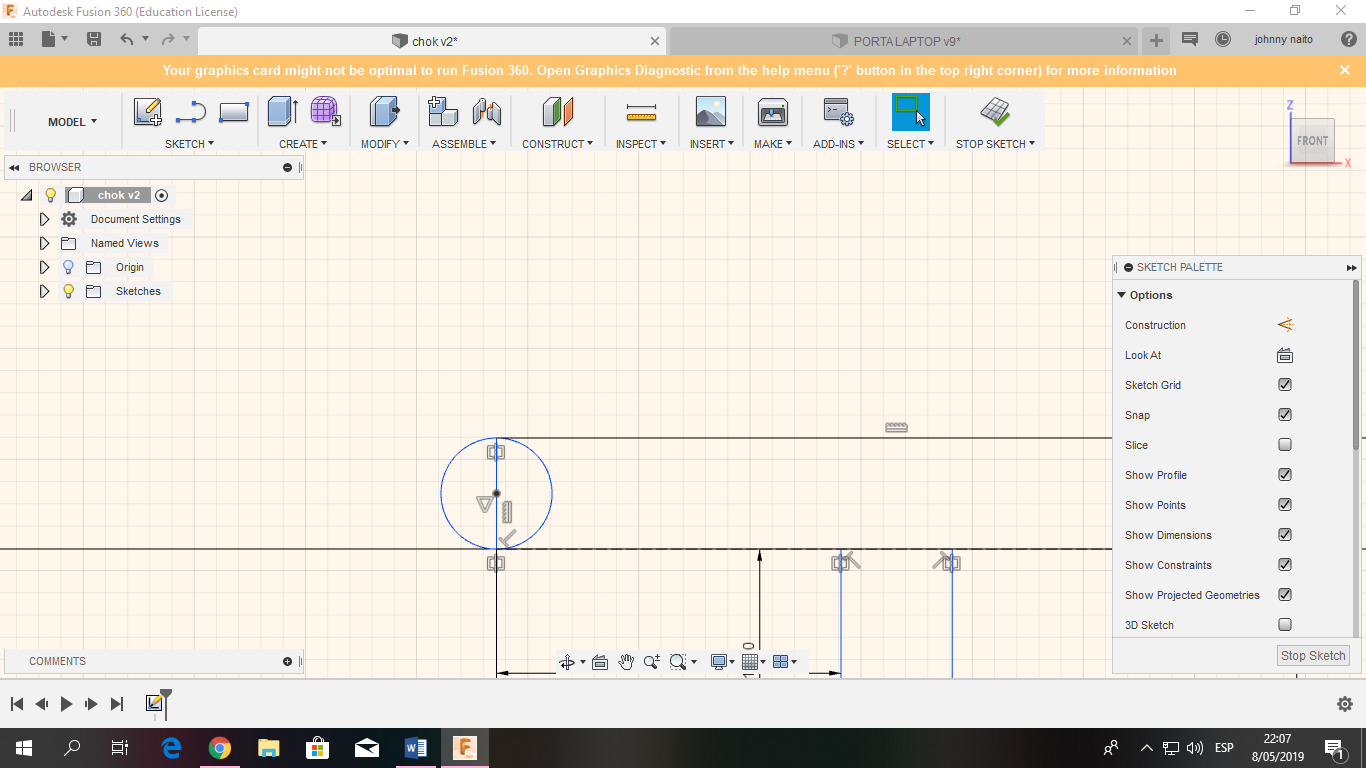Toggle Show Constraints checkbox

(x=1285, y=565)
